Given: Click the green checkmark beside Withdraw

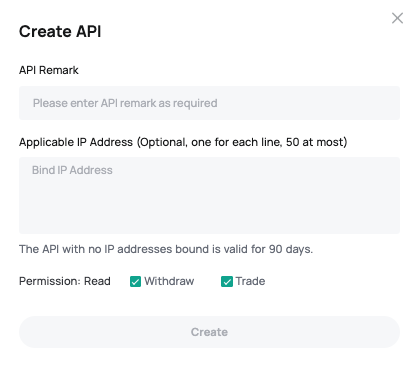Looking at the screenshot, I should click(x=135, y=282).
